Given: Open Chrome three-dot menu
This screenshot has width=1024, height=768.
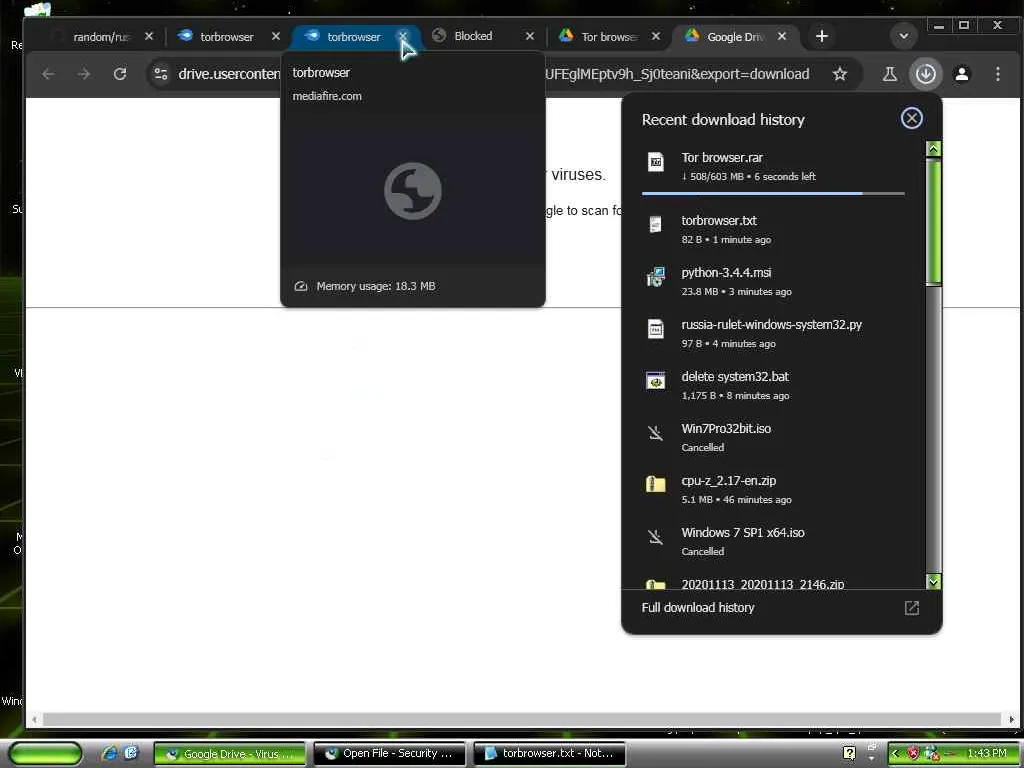Looking at the screenshot, I should click(x=997, y=74).
